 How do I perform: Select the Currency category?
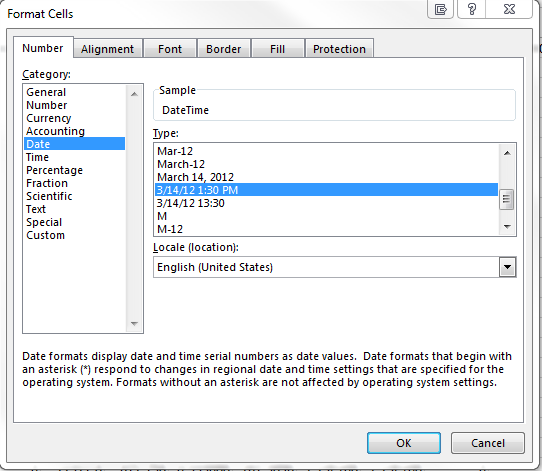click(x=49, y=118)
